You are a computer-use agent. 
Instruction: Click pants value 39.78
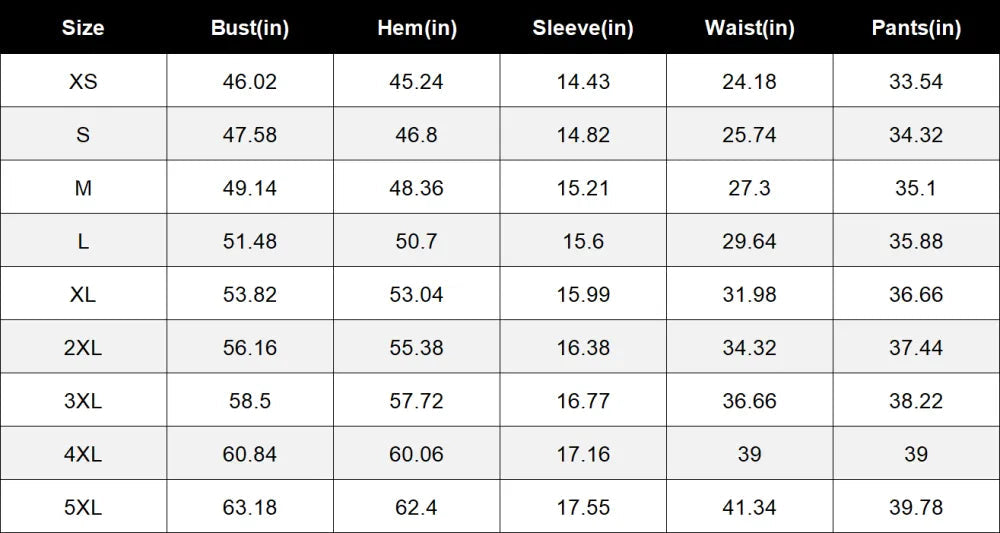(916, 507)
